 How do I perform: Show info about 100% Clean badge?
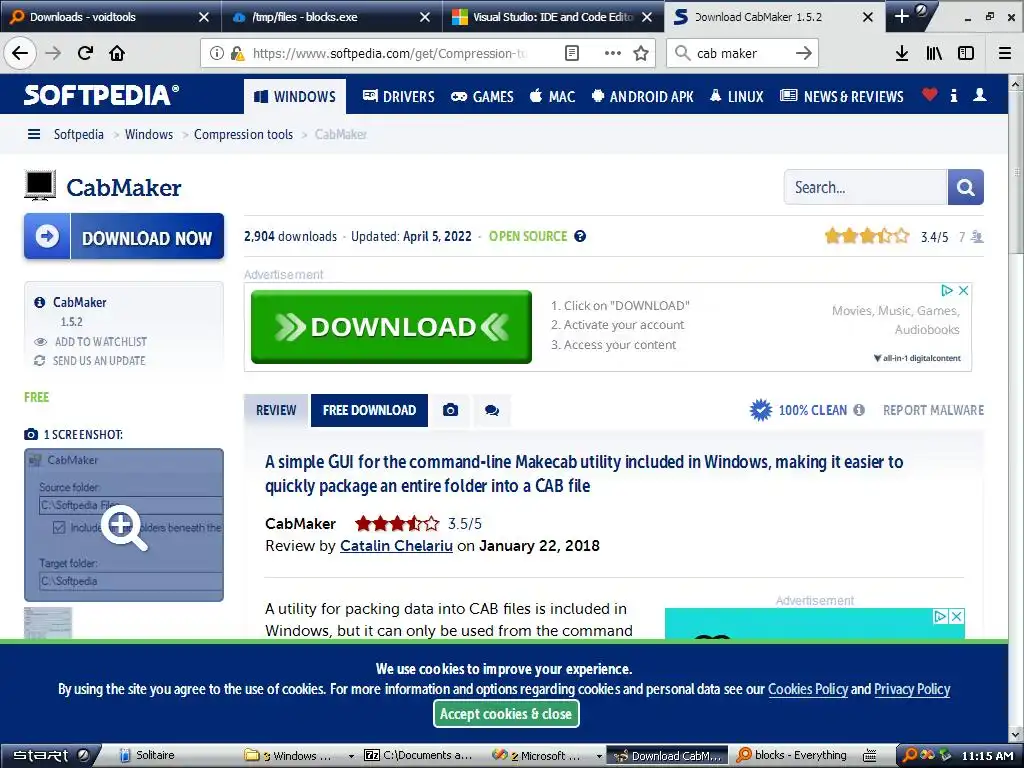pos(859,410)
